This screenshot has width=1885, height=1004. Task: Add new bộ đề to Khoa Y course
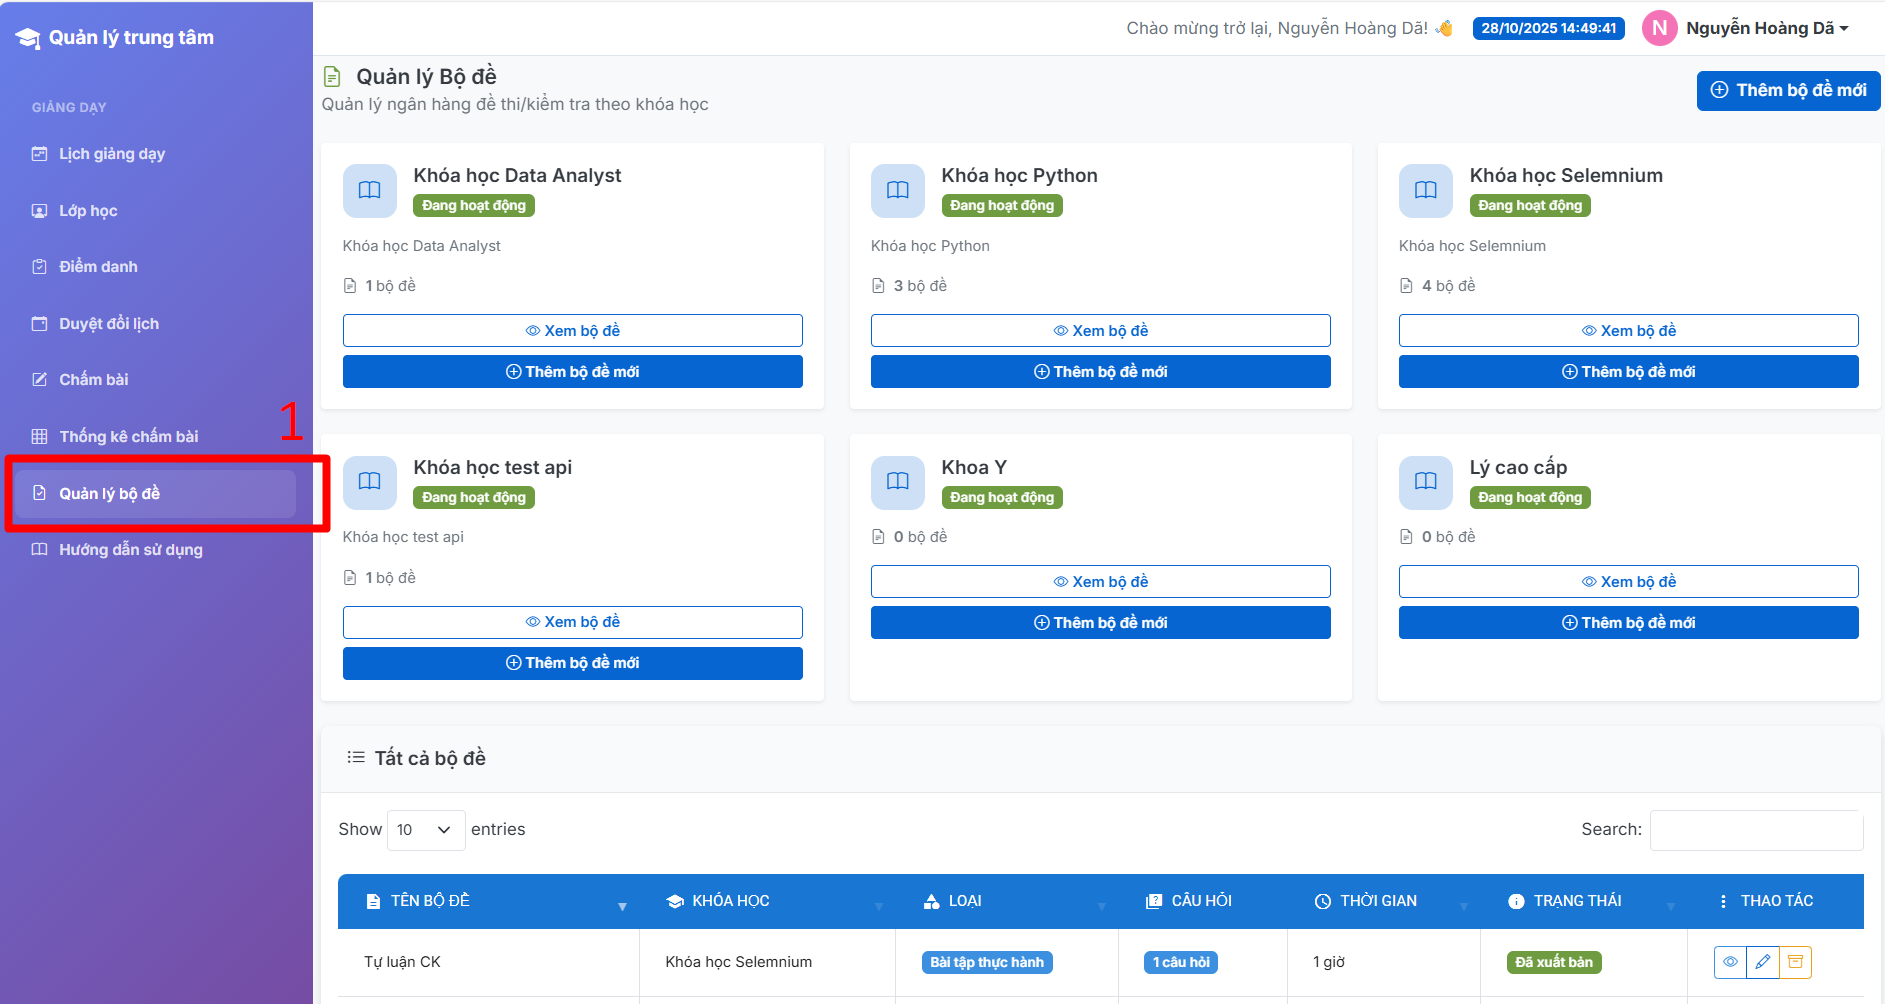click(1100, 623)
